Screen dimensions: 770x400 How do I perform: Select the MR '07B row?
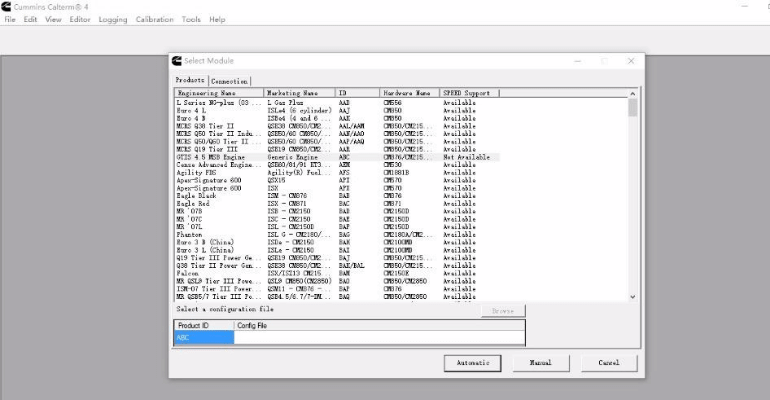[x=337, y=212]
